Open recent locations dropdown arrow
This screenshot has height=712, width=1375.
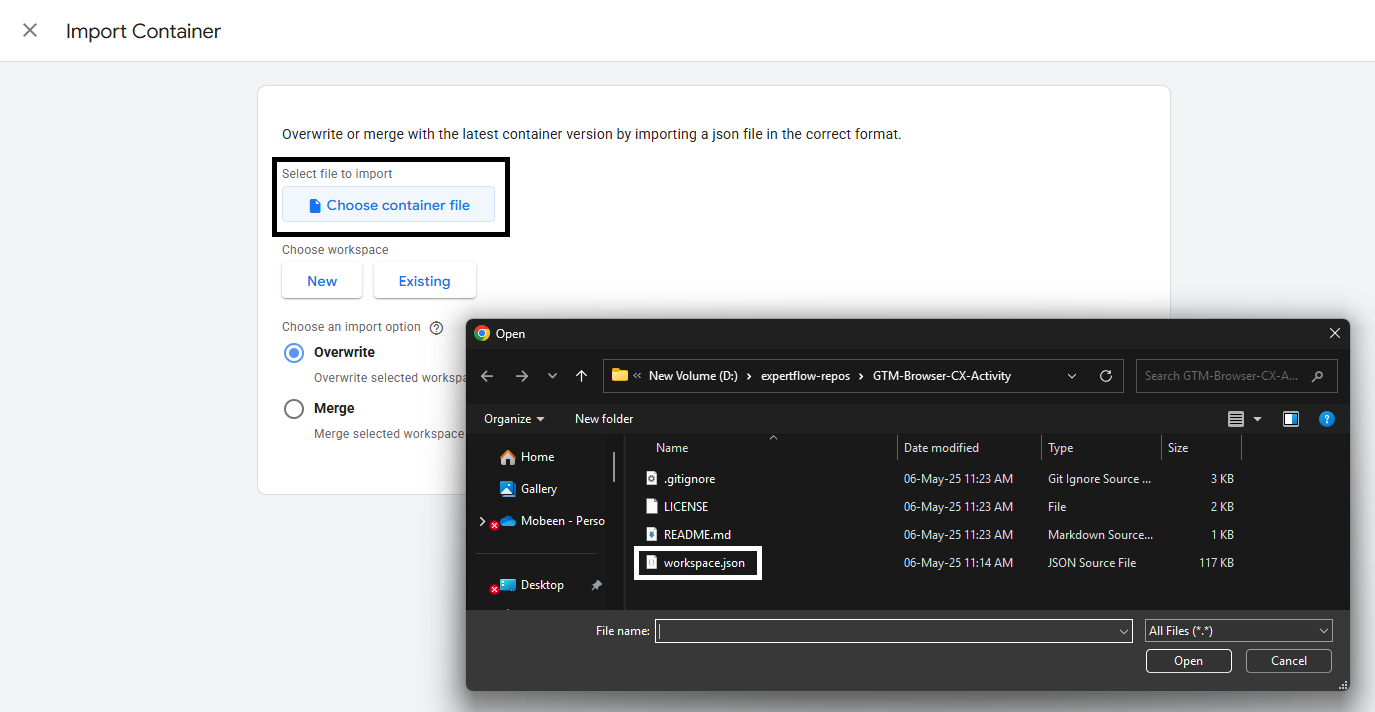tap(552, 376)
